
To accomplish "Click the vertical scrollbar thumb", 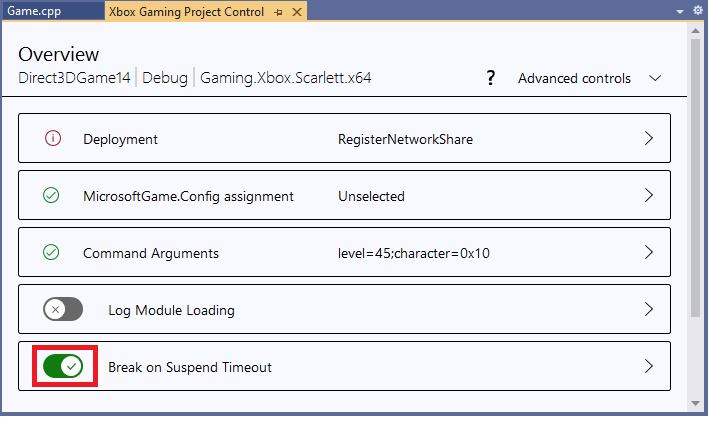I will coord(696,178).
